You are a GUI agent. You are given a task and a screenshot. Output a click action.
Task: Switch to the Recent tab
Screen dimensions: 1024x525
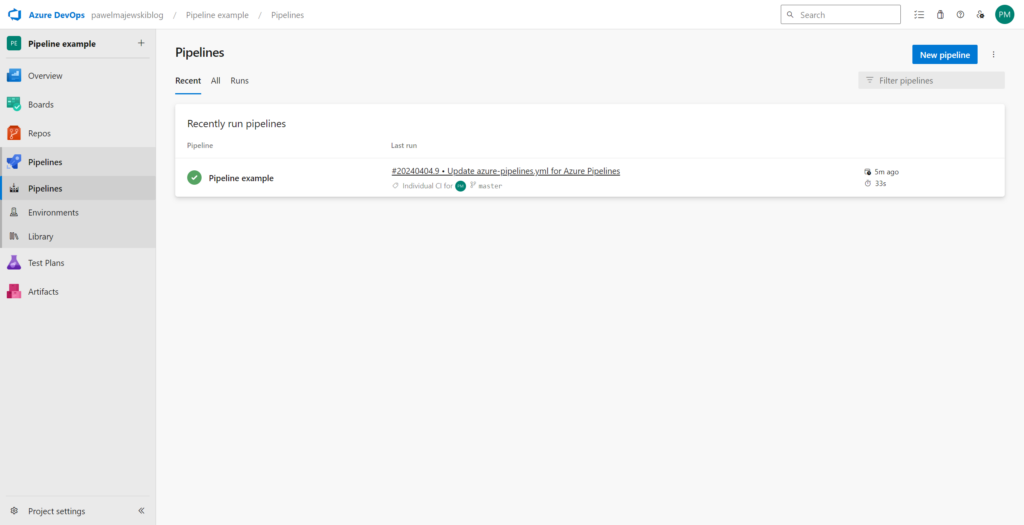tap(188, 81)
